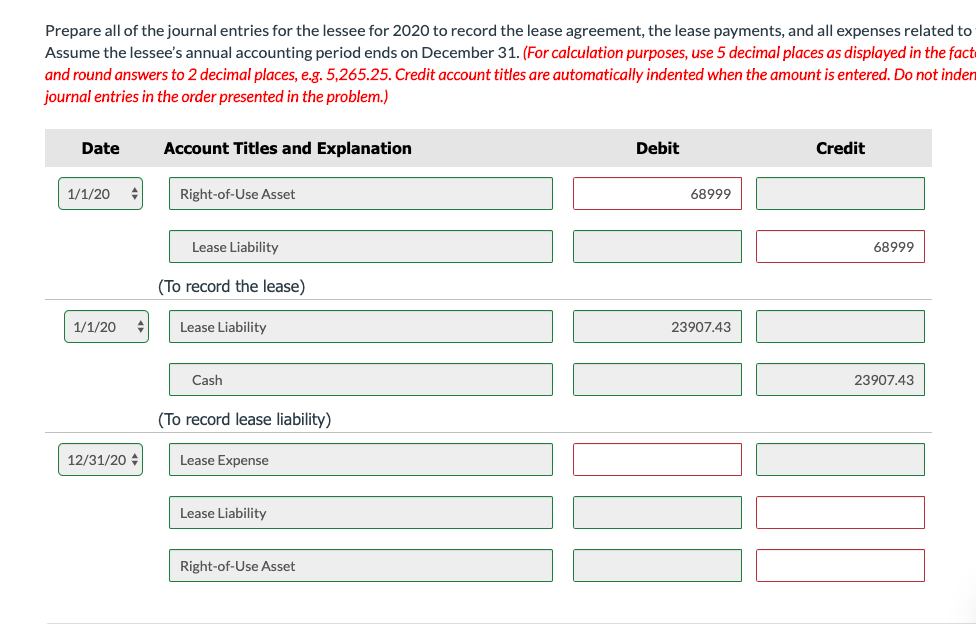Click the Lease Liability credit field showing 68999
Screen dimensions: 976x624
pos(840,247)
